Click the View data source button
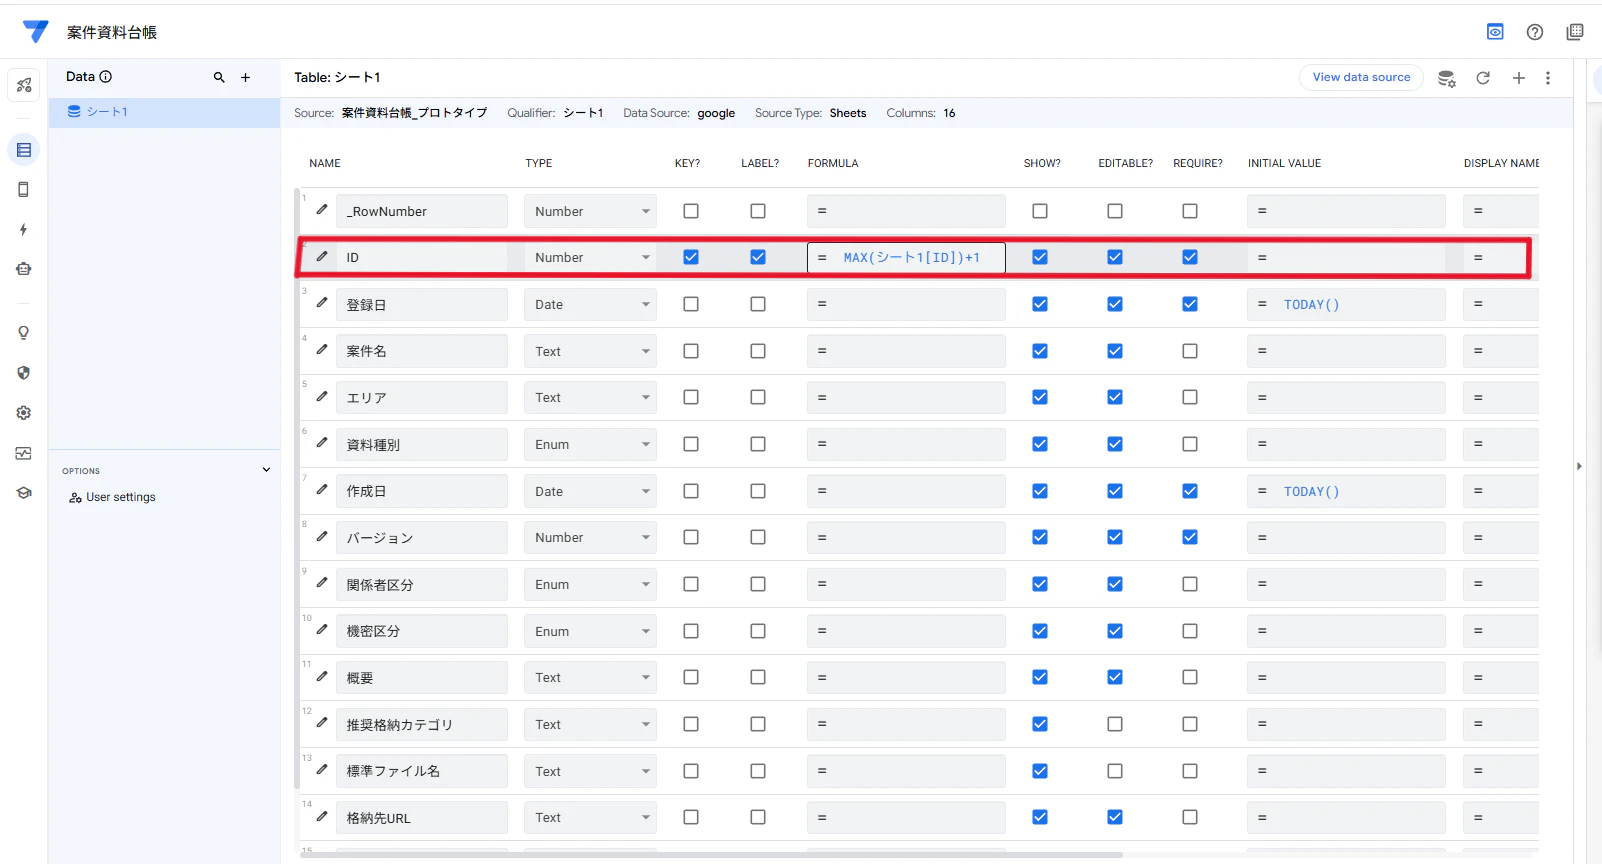Viewport: 1602px width, 864px height. coord(1361,77)
